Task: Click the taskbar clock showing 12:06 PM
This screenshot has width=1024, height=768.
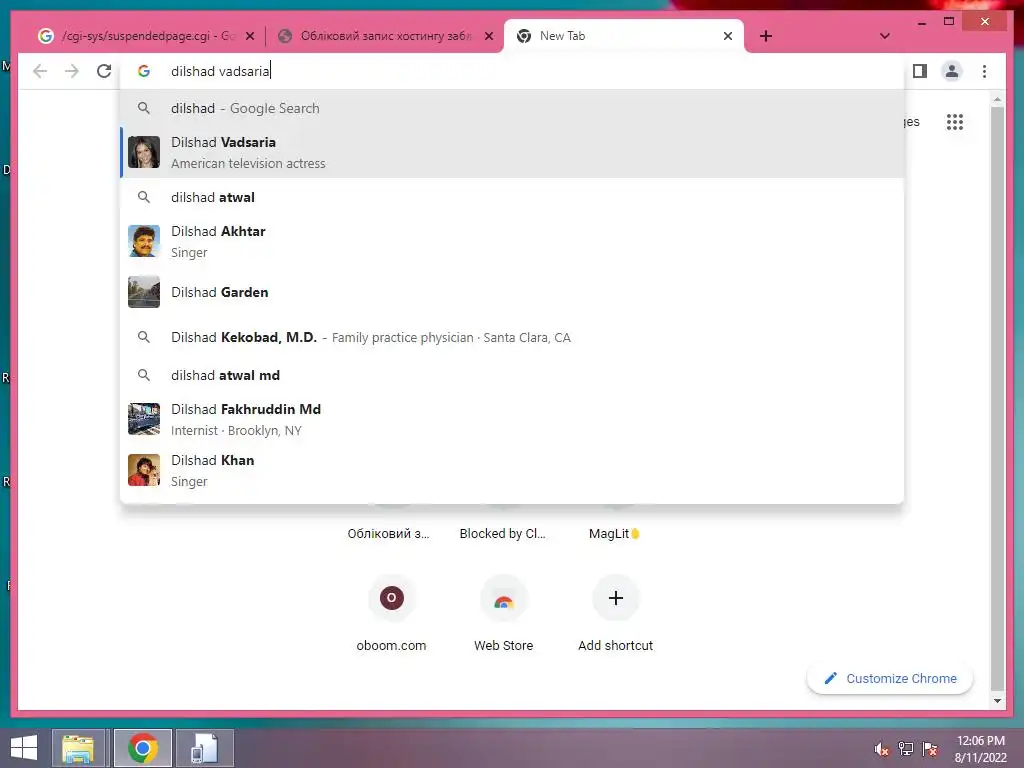Action: coord(980,749)
